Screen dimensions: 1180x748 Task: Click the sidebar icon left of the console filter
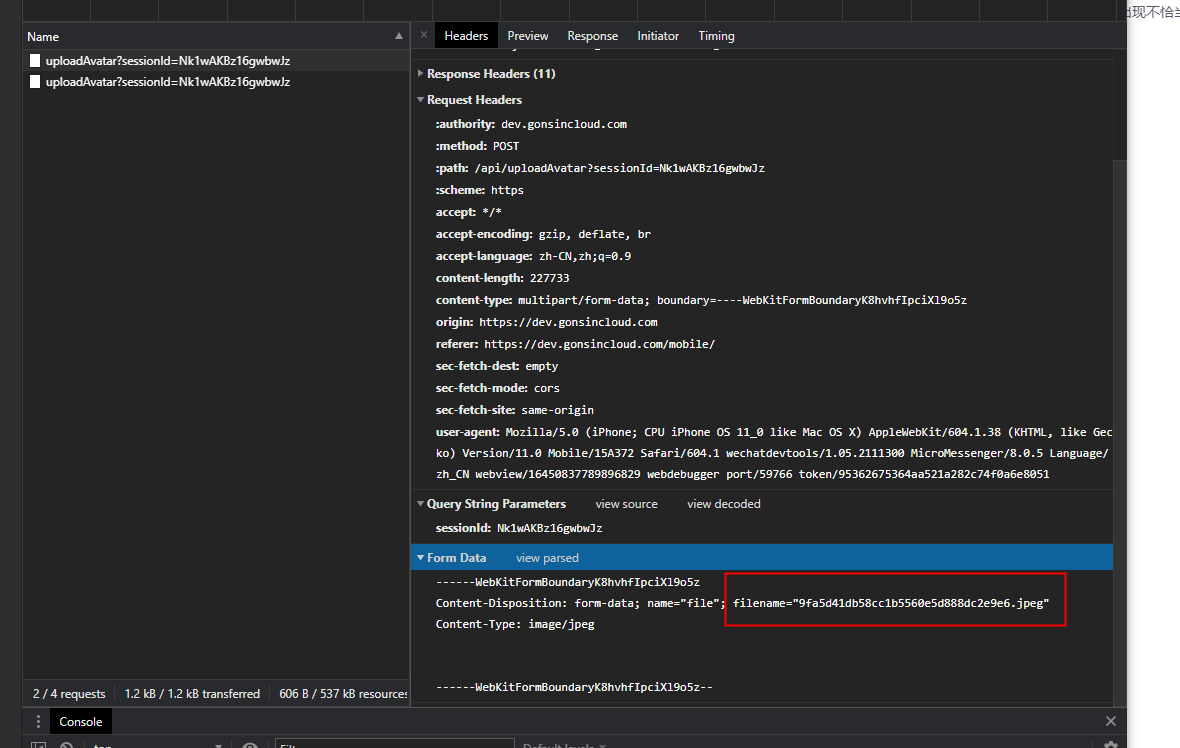[x=38, y=745]
